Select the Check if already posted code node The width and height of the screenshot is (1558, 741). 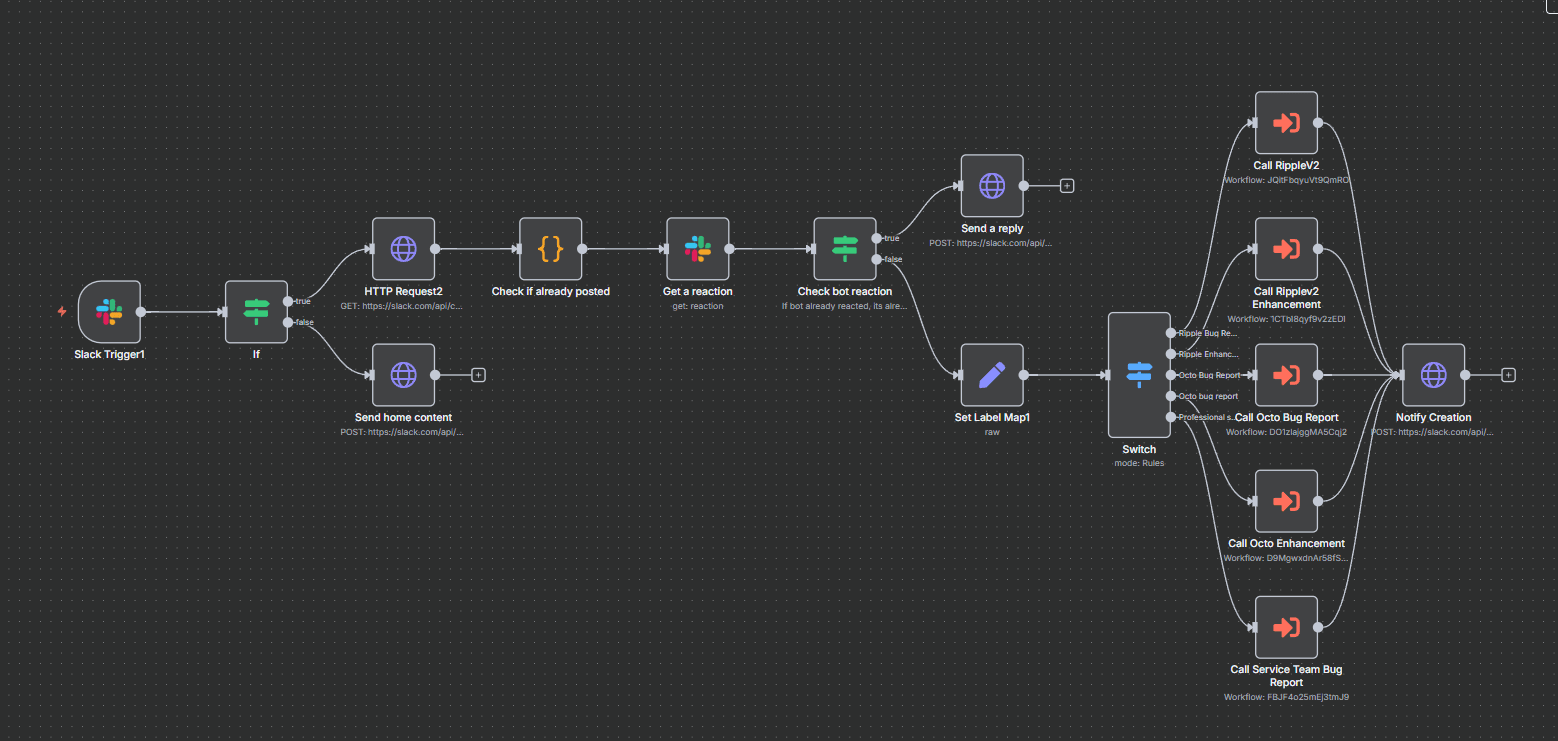pos(550,249)
